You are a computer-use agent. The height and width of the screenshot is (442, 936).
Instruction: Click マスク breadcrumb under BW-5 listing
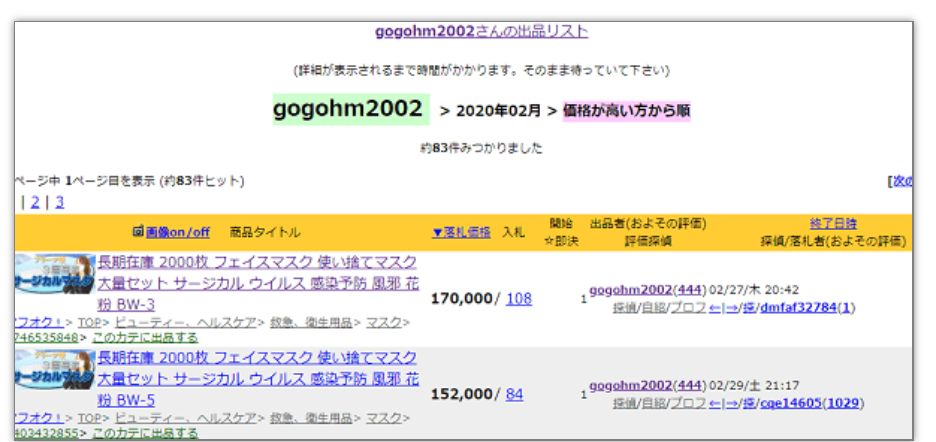pos(383,418)
